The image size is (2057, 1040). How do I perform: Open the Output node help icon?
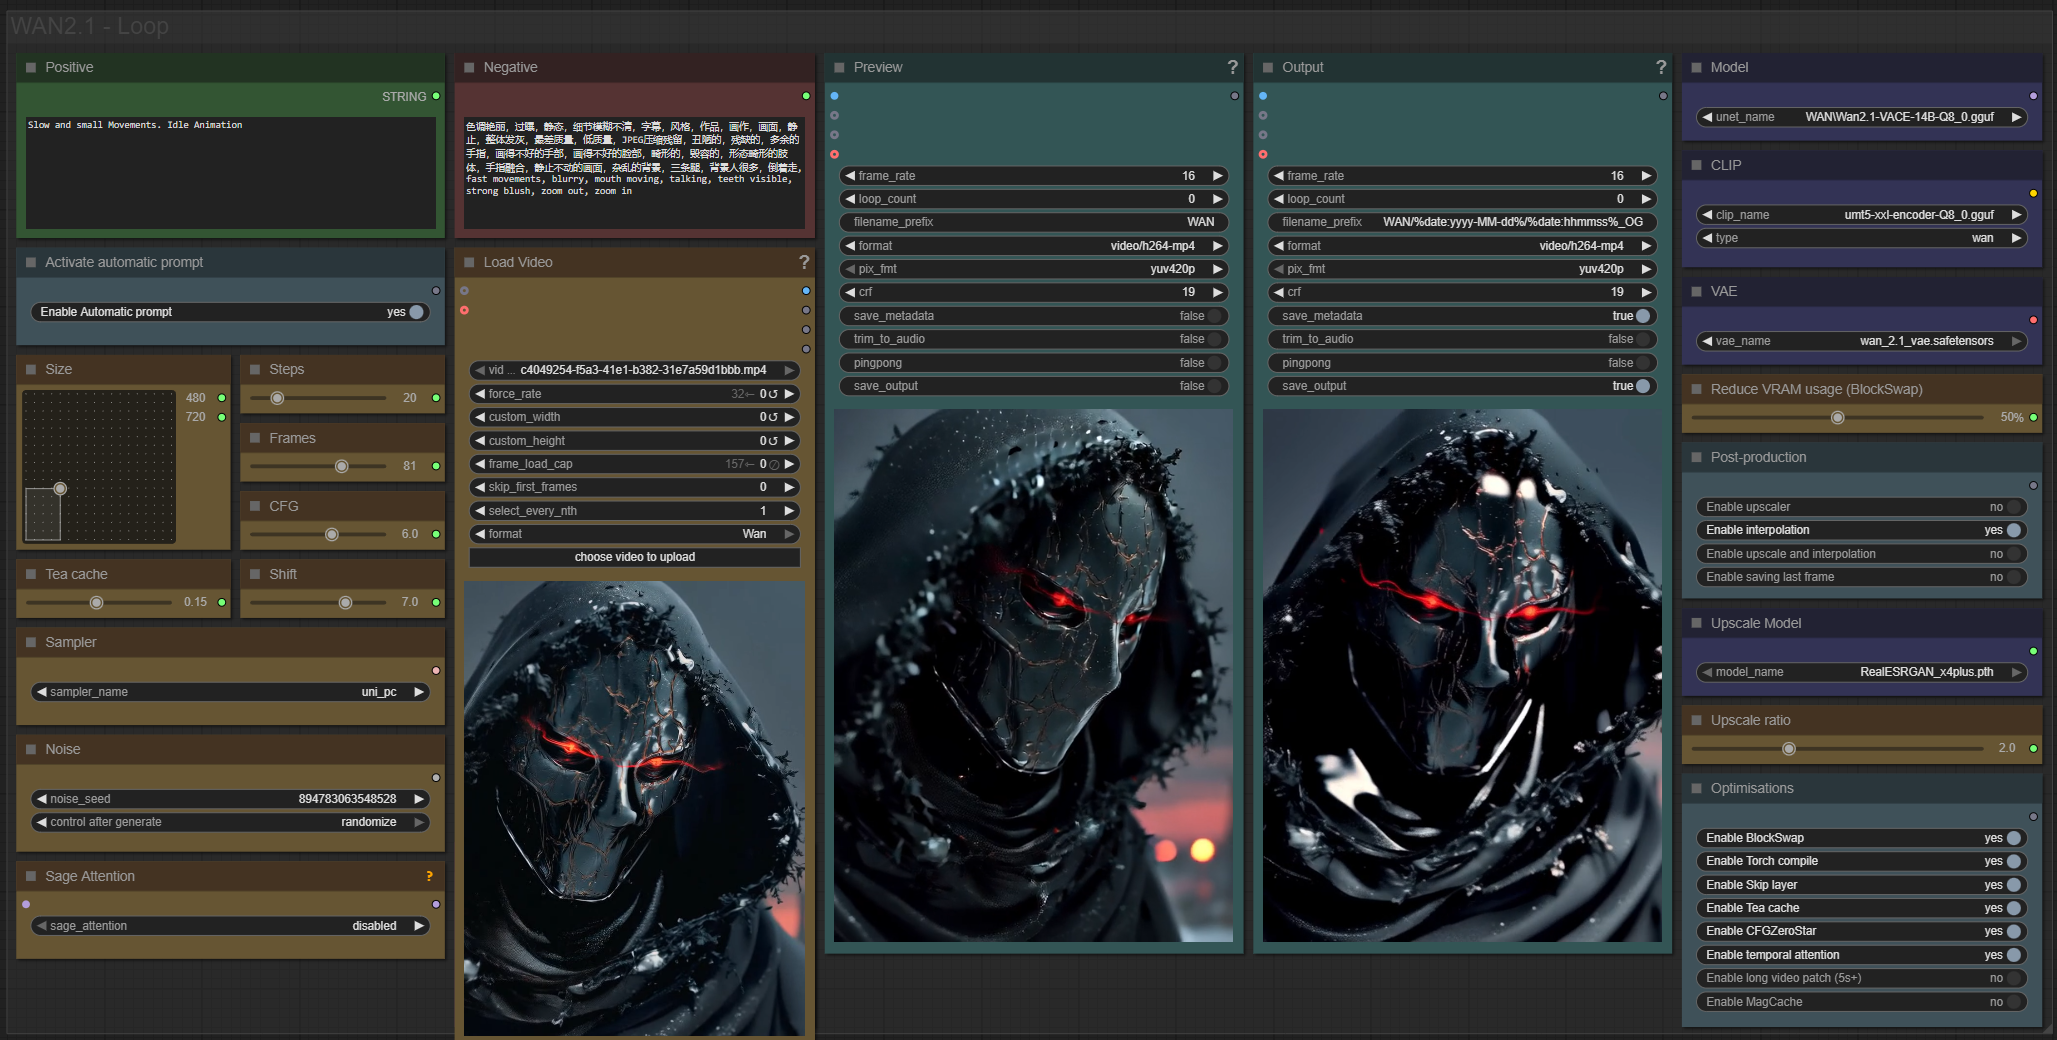tap(1661, 67)
